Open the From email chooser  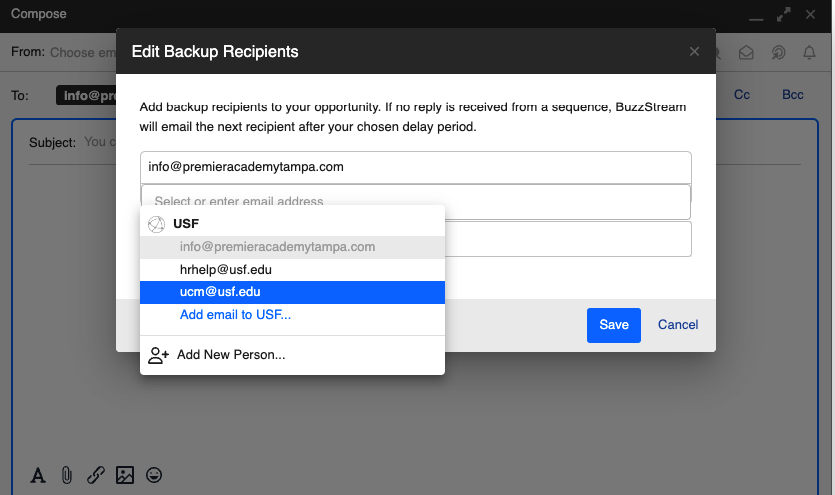(83, 53)
